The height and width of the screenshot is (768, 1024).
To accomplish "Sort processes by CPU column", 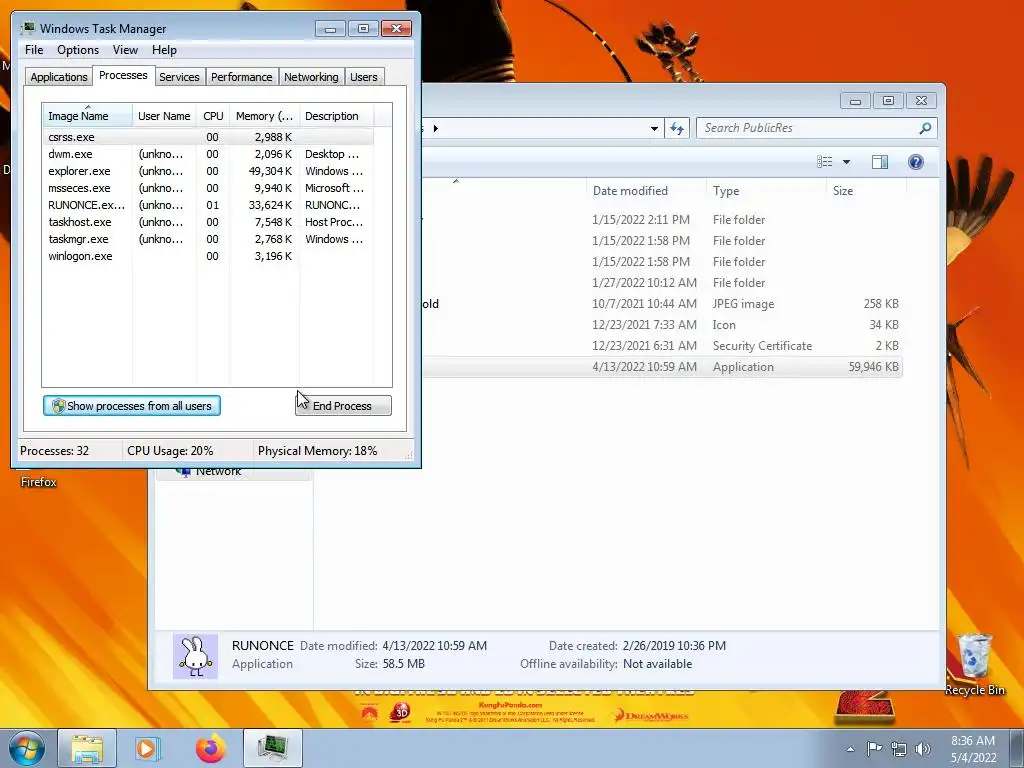I will click(x=213, y=116).
